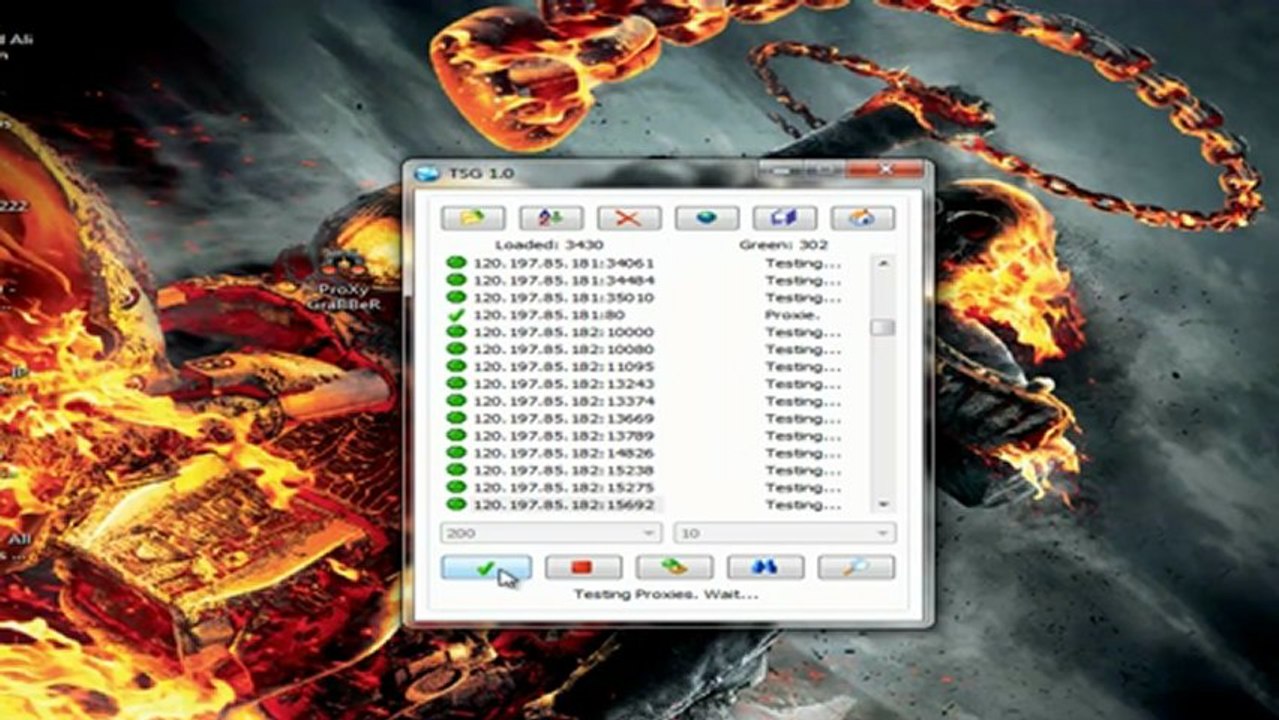1279x720 pixels.
Task: Click green dot beside 120.197.85.182:15692
Action: pyautogui.click(x=456, y=505)
